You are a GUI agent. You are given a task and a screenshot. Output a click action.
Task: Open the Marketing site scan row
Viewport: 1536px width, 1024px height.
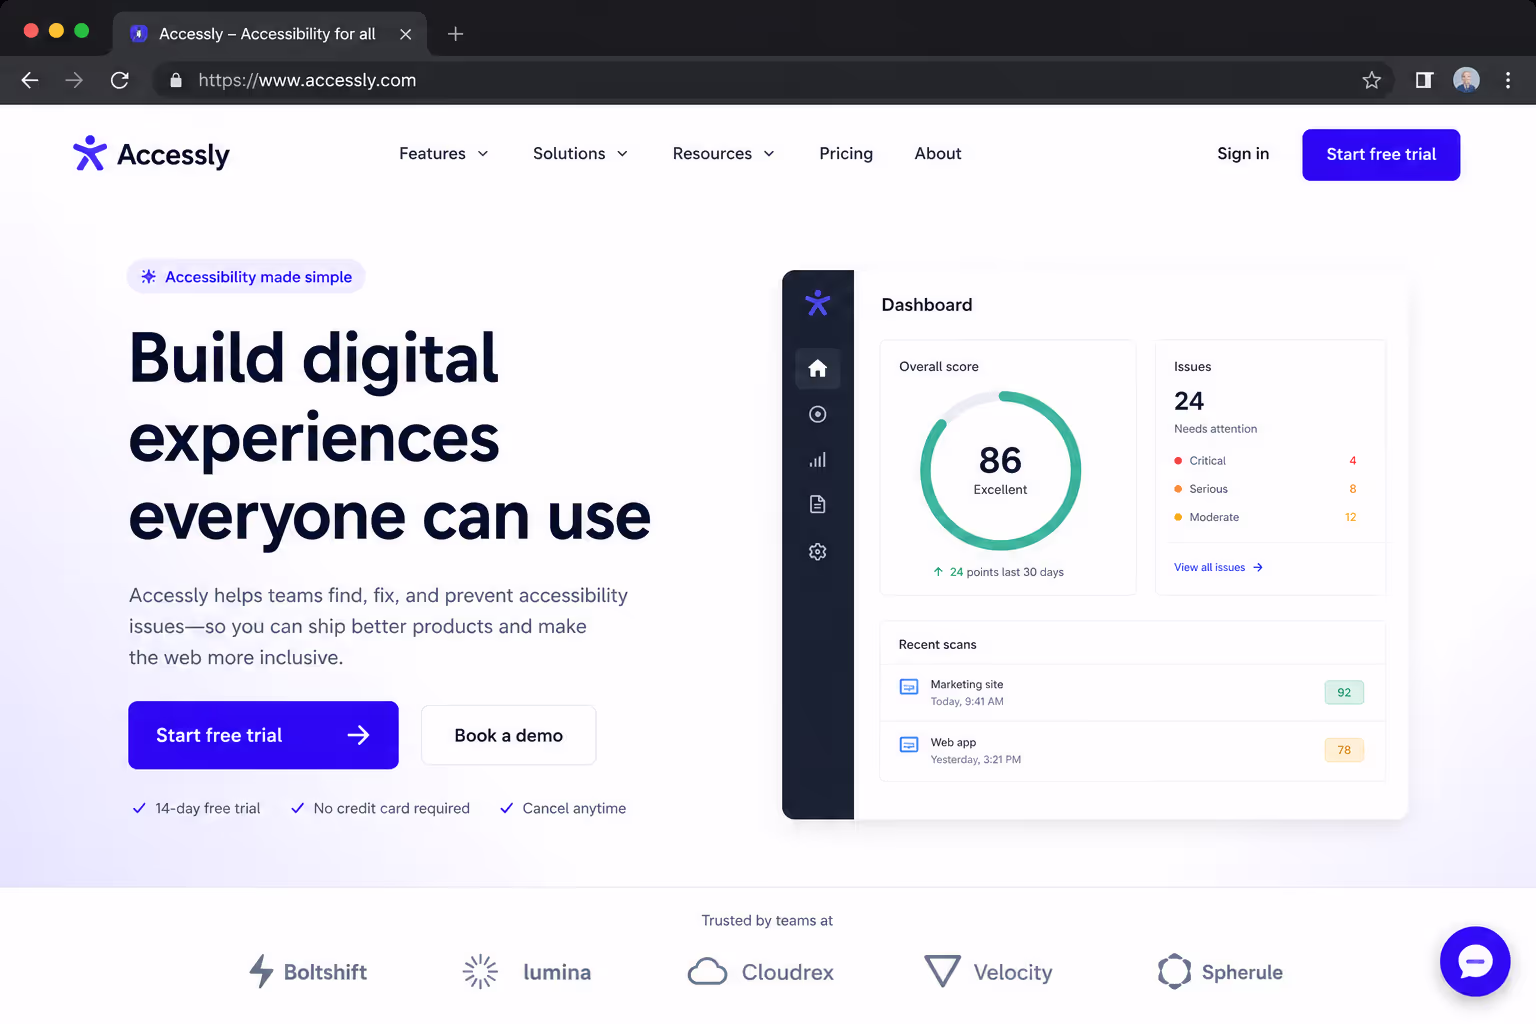[1132, 692]
